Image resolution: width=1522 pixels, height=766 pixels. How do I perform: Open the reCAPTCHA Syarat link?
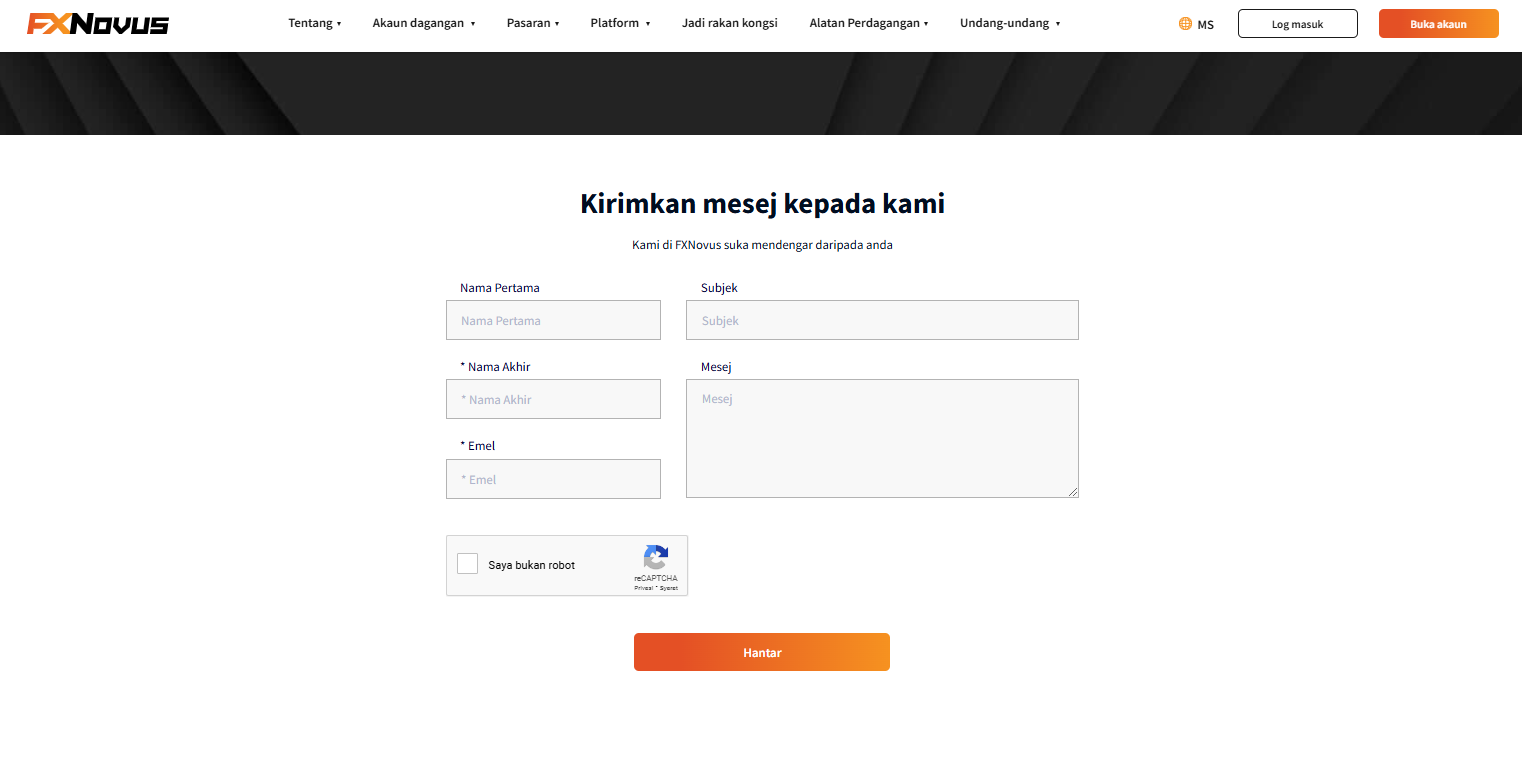pos(669,588)
